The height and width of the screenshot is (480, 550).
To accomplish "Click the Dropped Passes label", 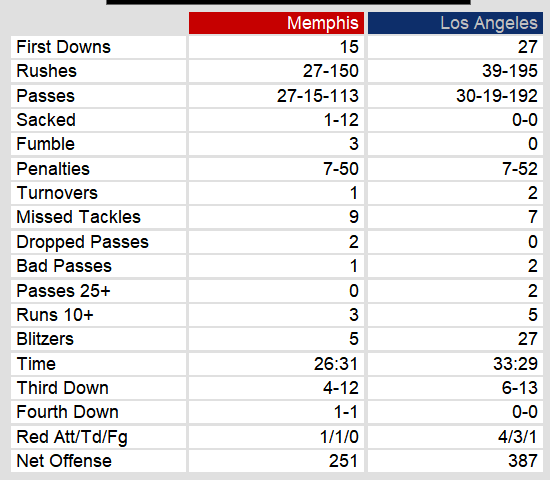I will coord(83,242).
